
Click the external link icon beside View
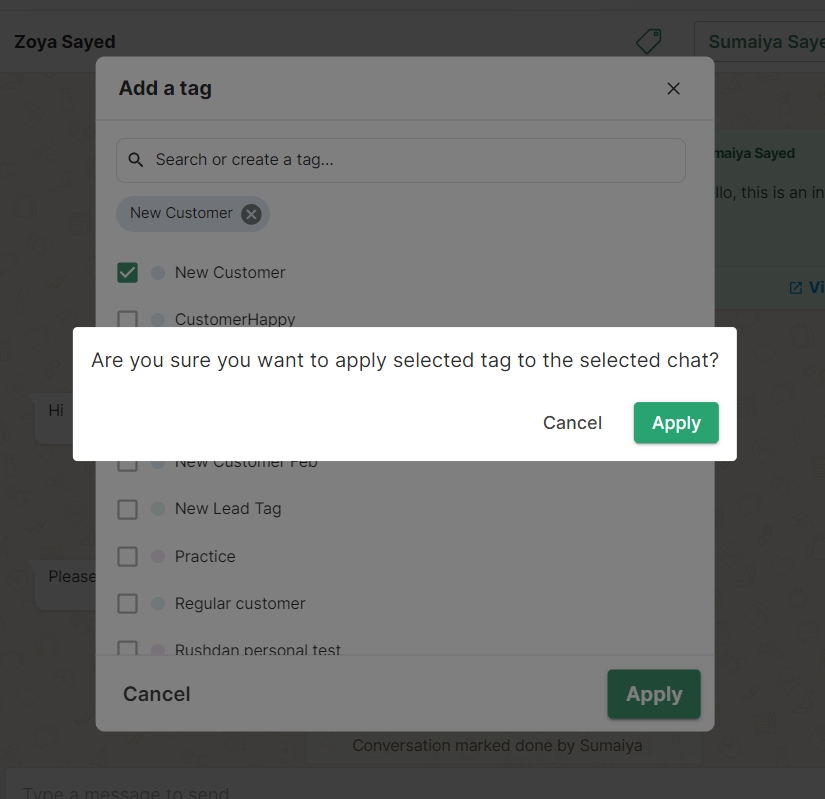pyautogui.click(x=796, y=288)
